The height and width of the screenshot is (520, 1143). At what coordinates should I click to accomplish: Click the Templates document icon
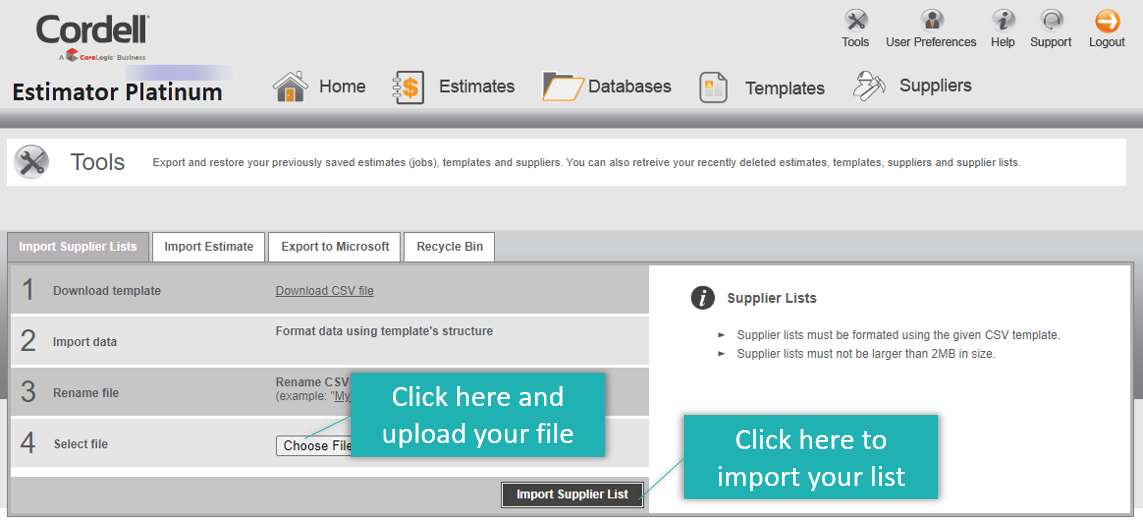pos(714,87)
